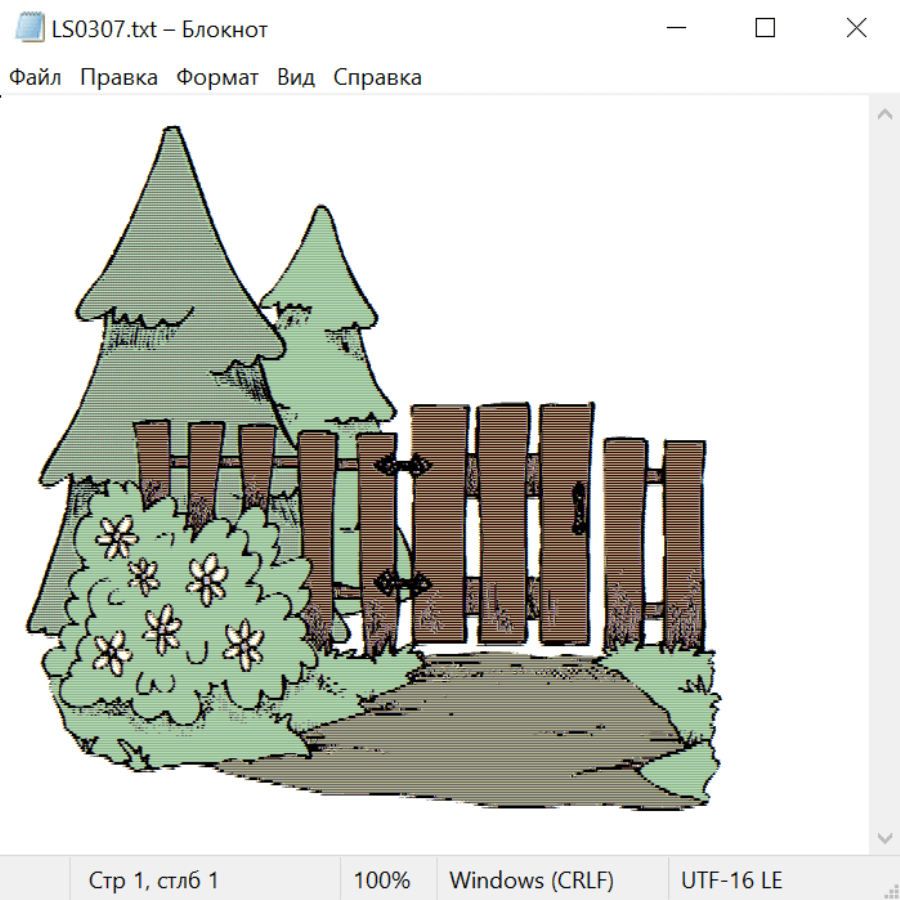Open the Справка menu
The height and width of the screenshot is (900, 900).
pos(377,78)
